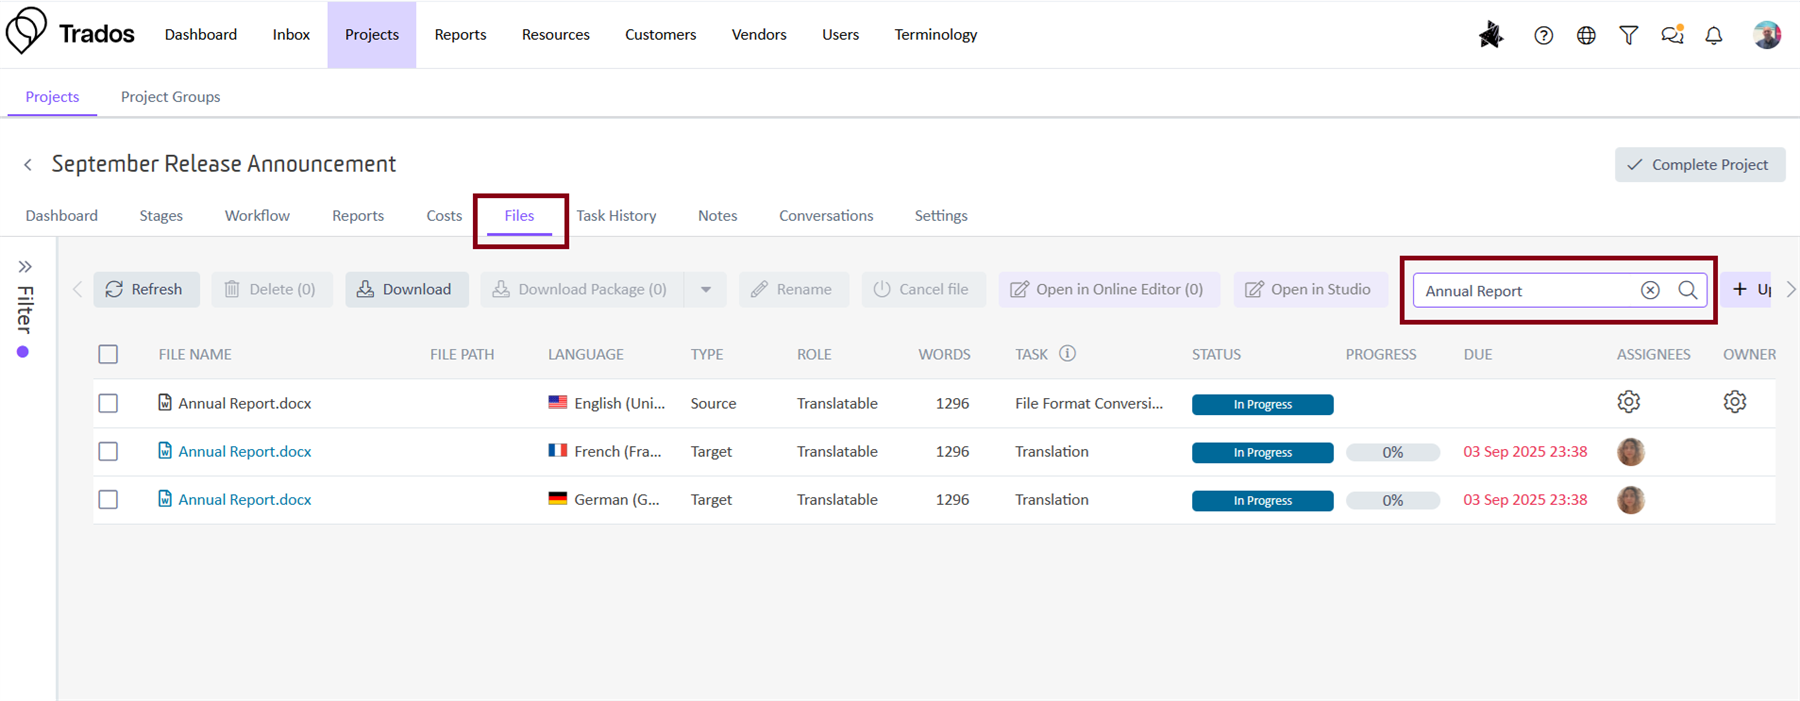This screenshot has height=701, width=1800.
Task: Select the French Annual Report.docx checkbox
Action: click(108, 452)
